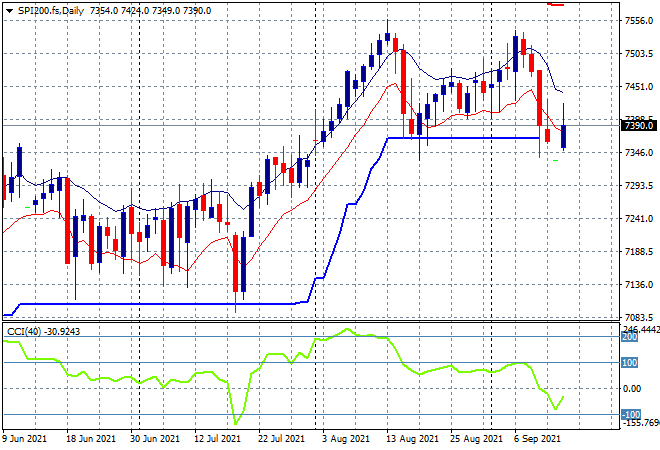Click the current price label 7390.0
The width and height of the screenshot is (660, 450).
(639, 125)
